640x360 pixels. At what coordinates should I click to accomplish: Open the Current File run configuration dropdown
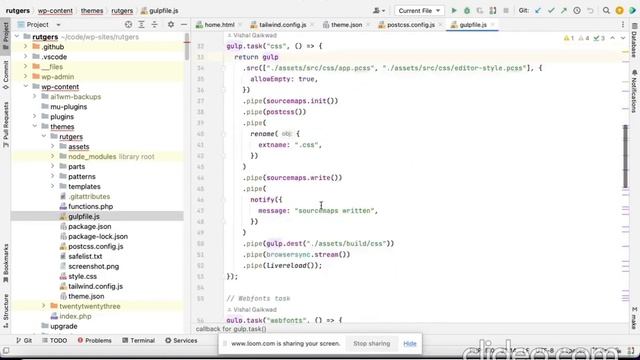419,11
